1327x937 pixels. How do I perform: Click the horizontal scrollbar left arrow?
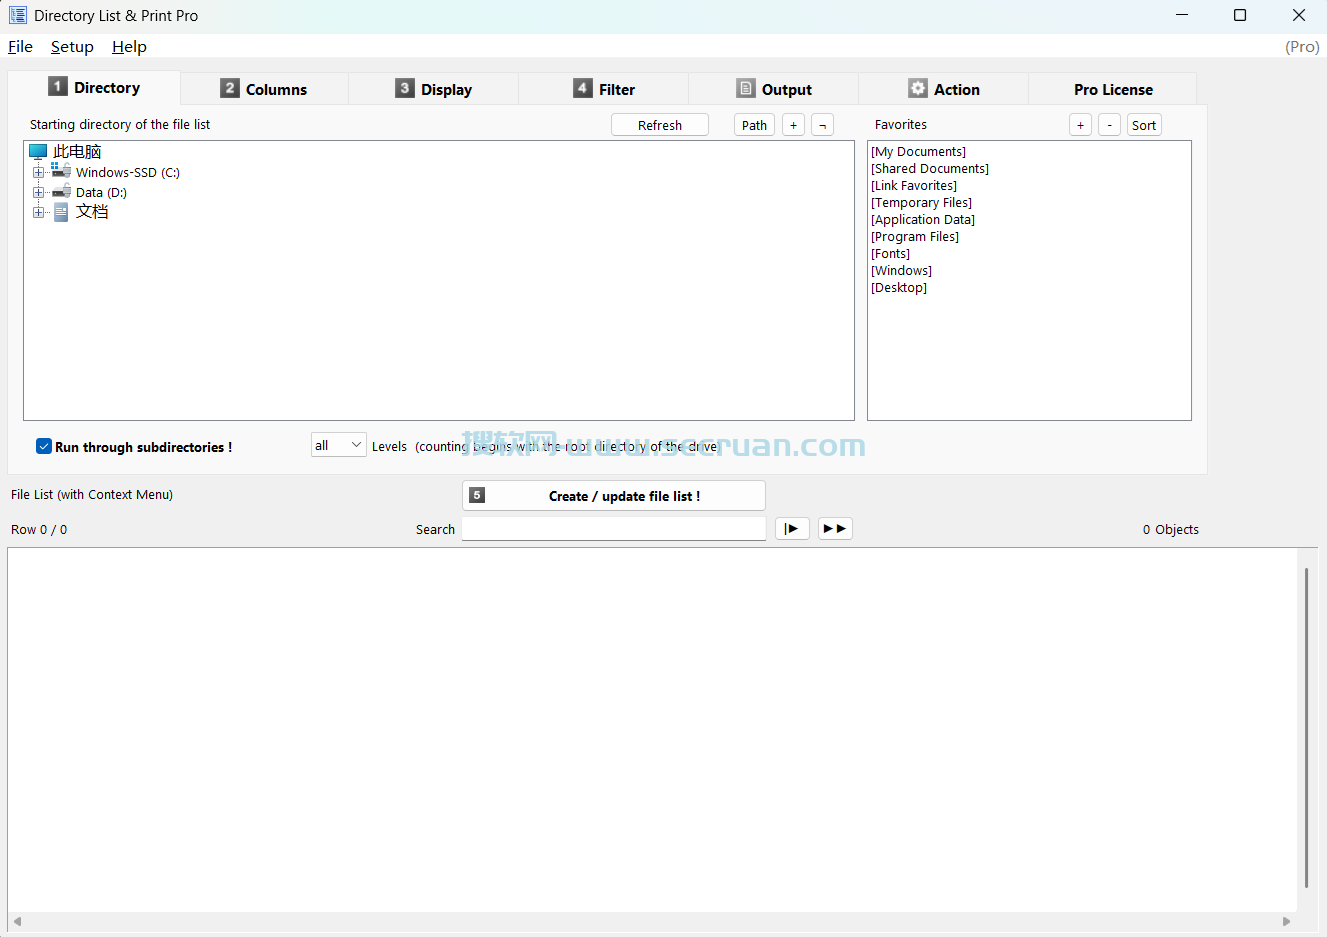[17, 921]
